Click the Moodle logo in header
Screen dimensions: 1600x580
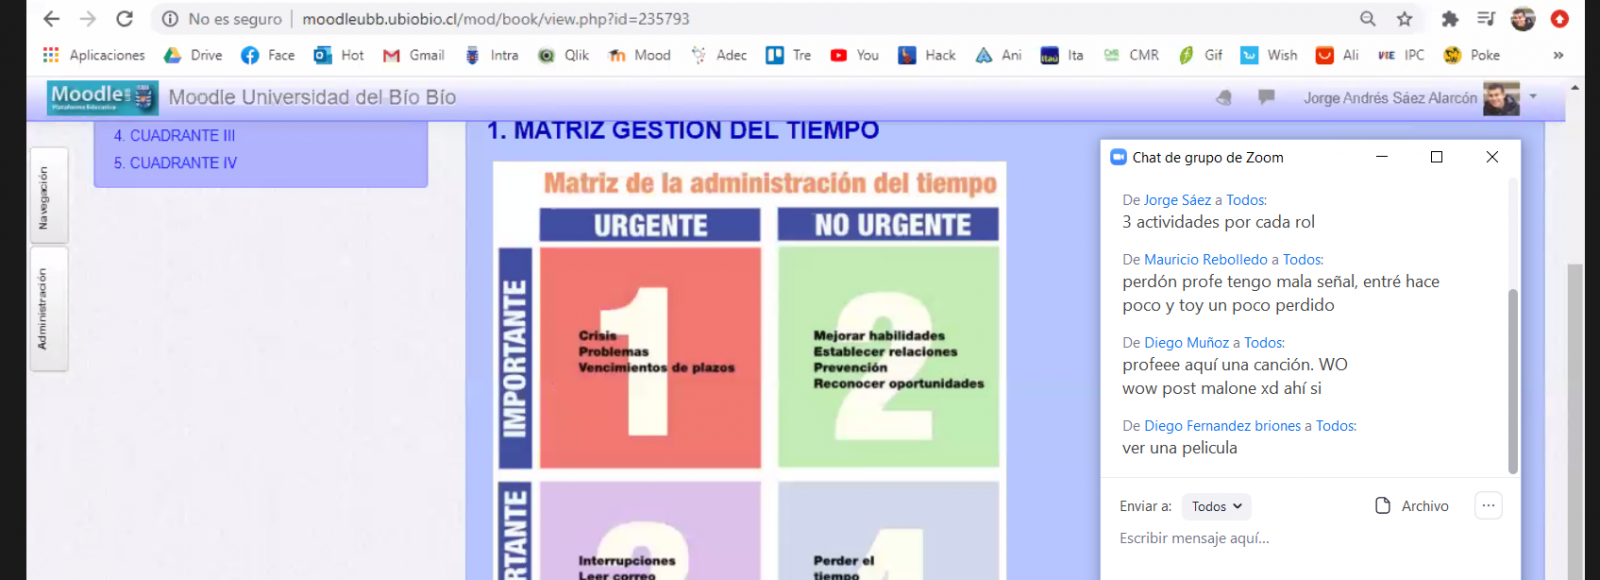coord(102,97)
